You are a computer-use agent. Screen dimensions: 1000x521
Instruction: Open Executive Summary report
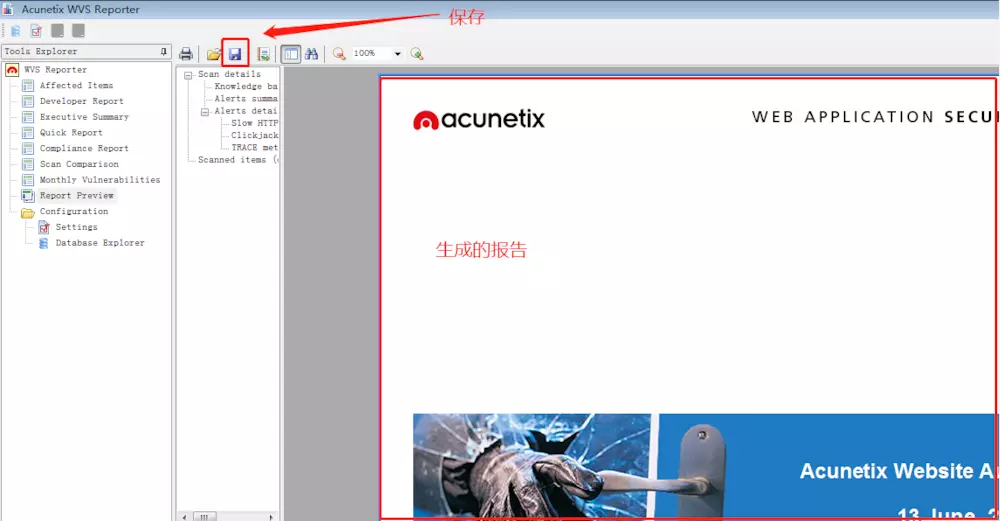(84, 117)
